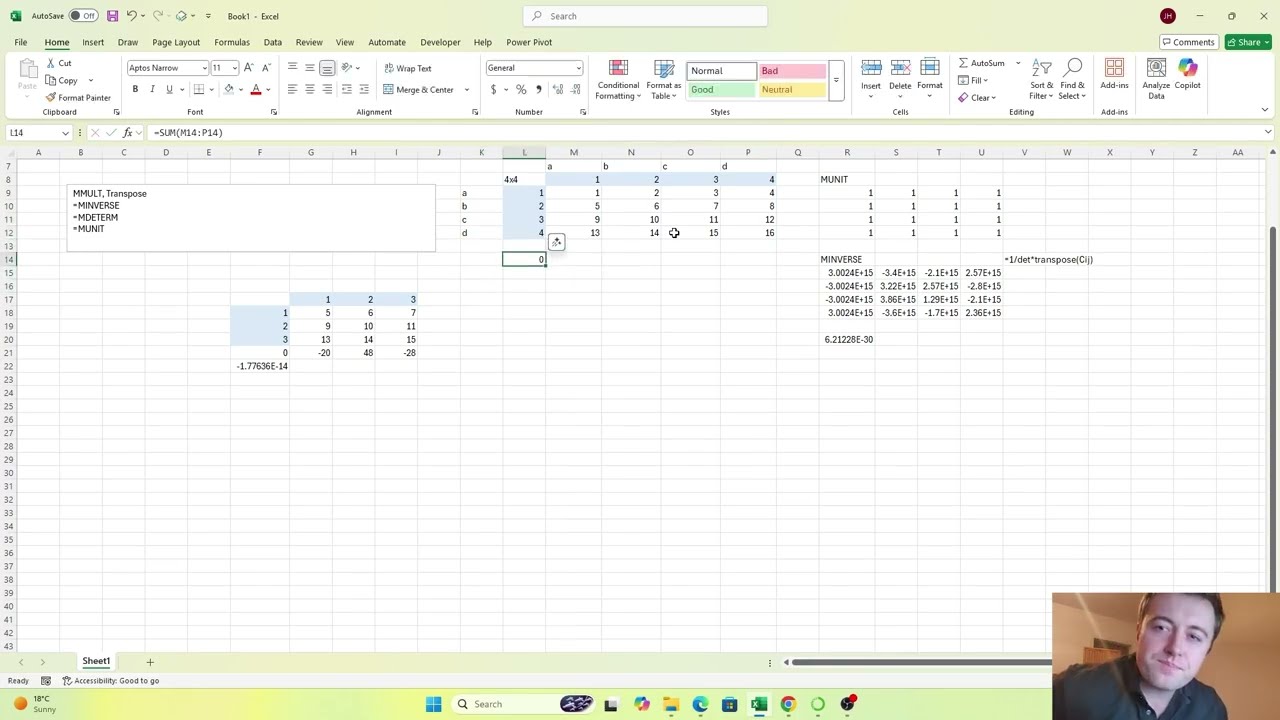Align cell content to the top
Image resolution: width=1280 pixels, height=720 pixels.
(x=292, y=68)
